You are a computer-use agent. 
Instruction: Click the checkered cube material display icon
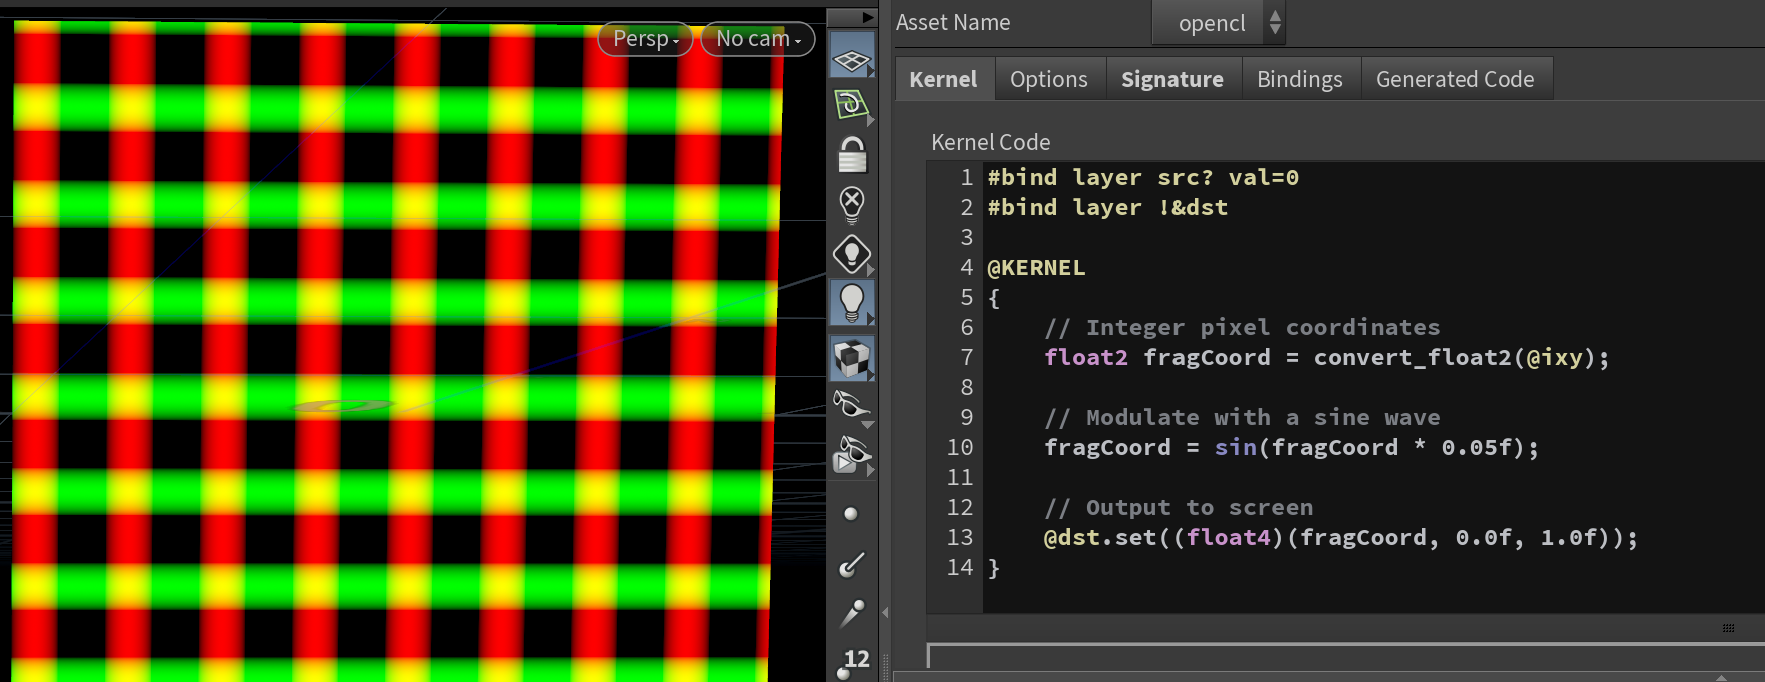point(852,357)
